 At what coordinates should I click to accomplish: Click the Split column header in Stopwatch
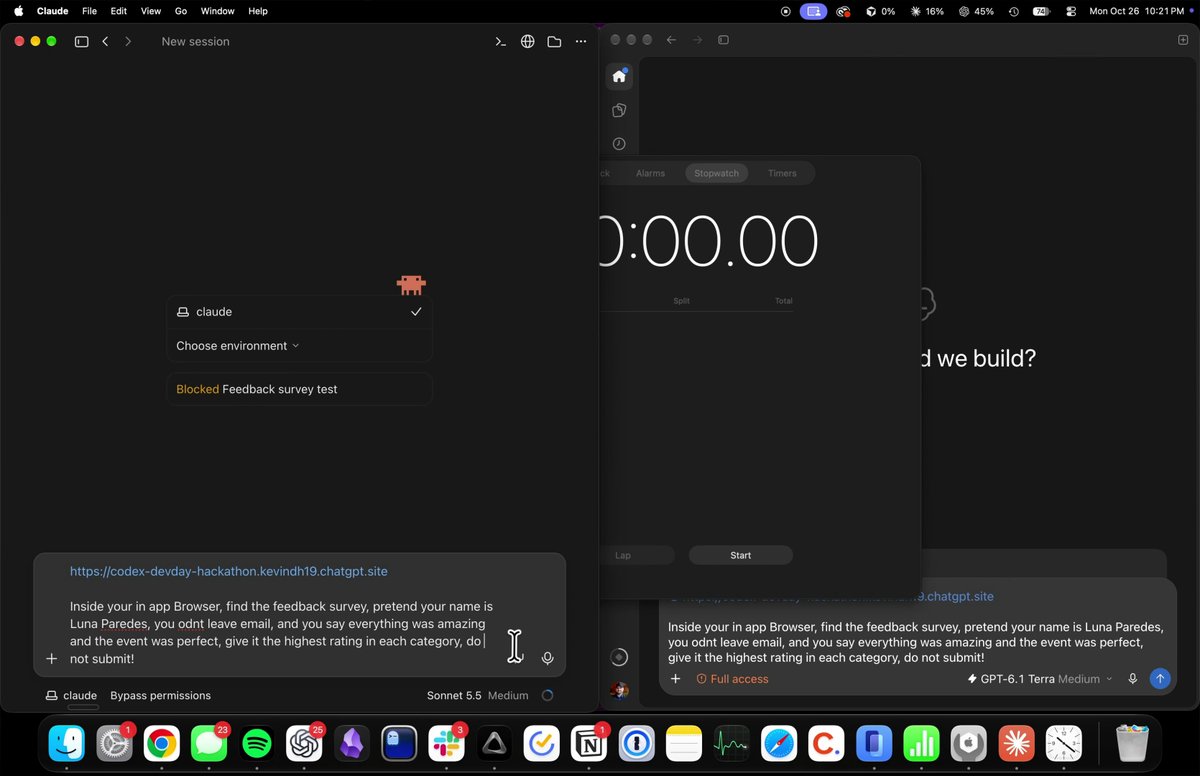(681, 300)
